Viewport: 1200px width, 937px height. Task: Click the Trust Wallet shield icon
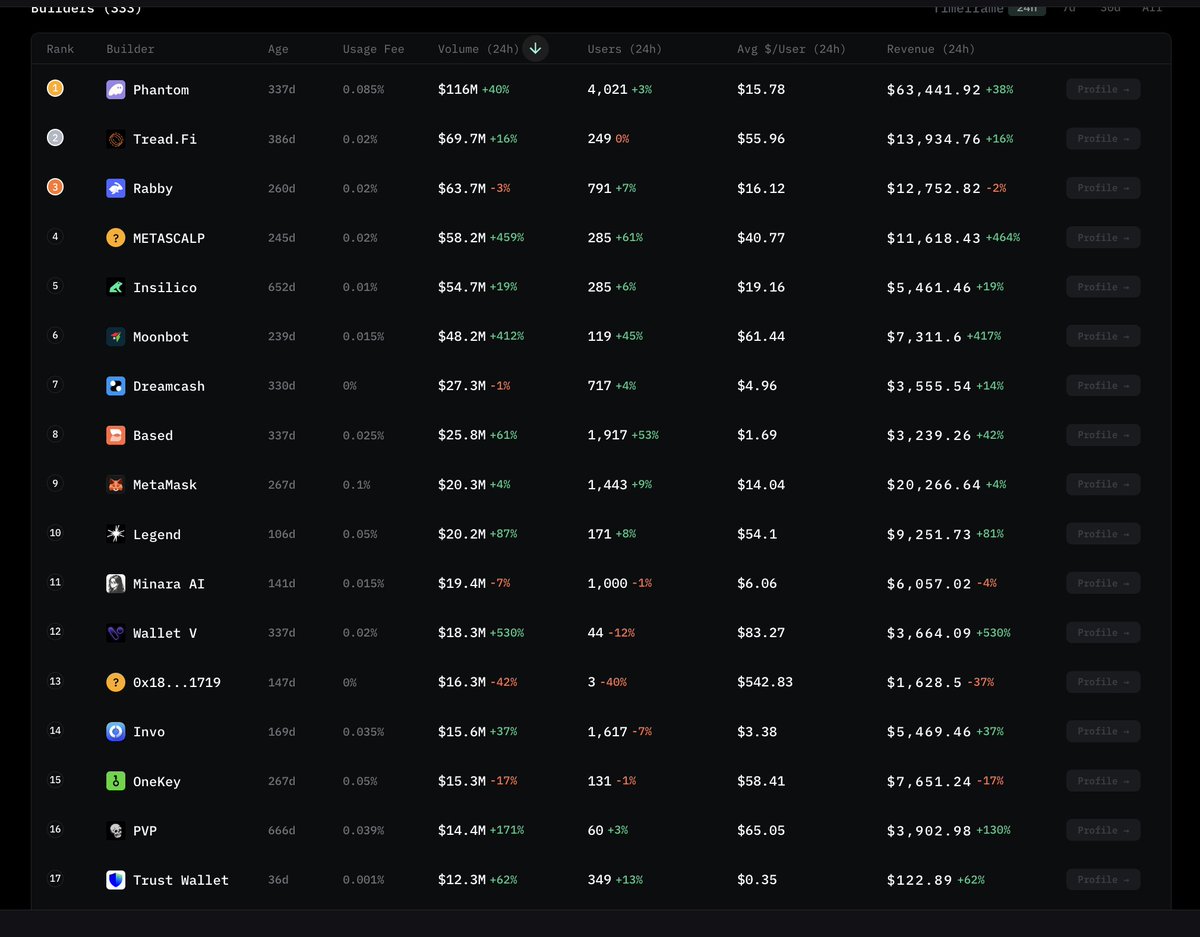coord(116,880)
